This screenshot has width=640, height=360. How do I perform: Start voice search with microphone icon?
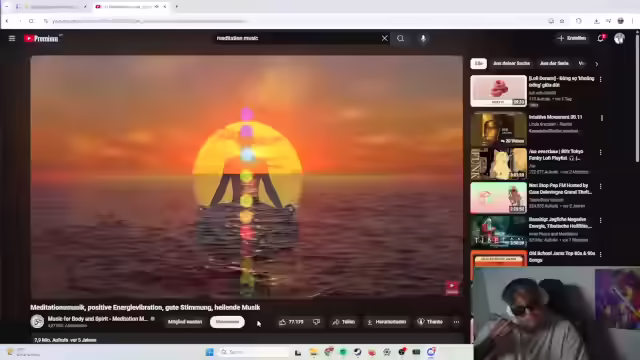[423, 38]
